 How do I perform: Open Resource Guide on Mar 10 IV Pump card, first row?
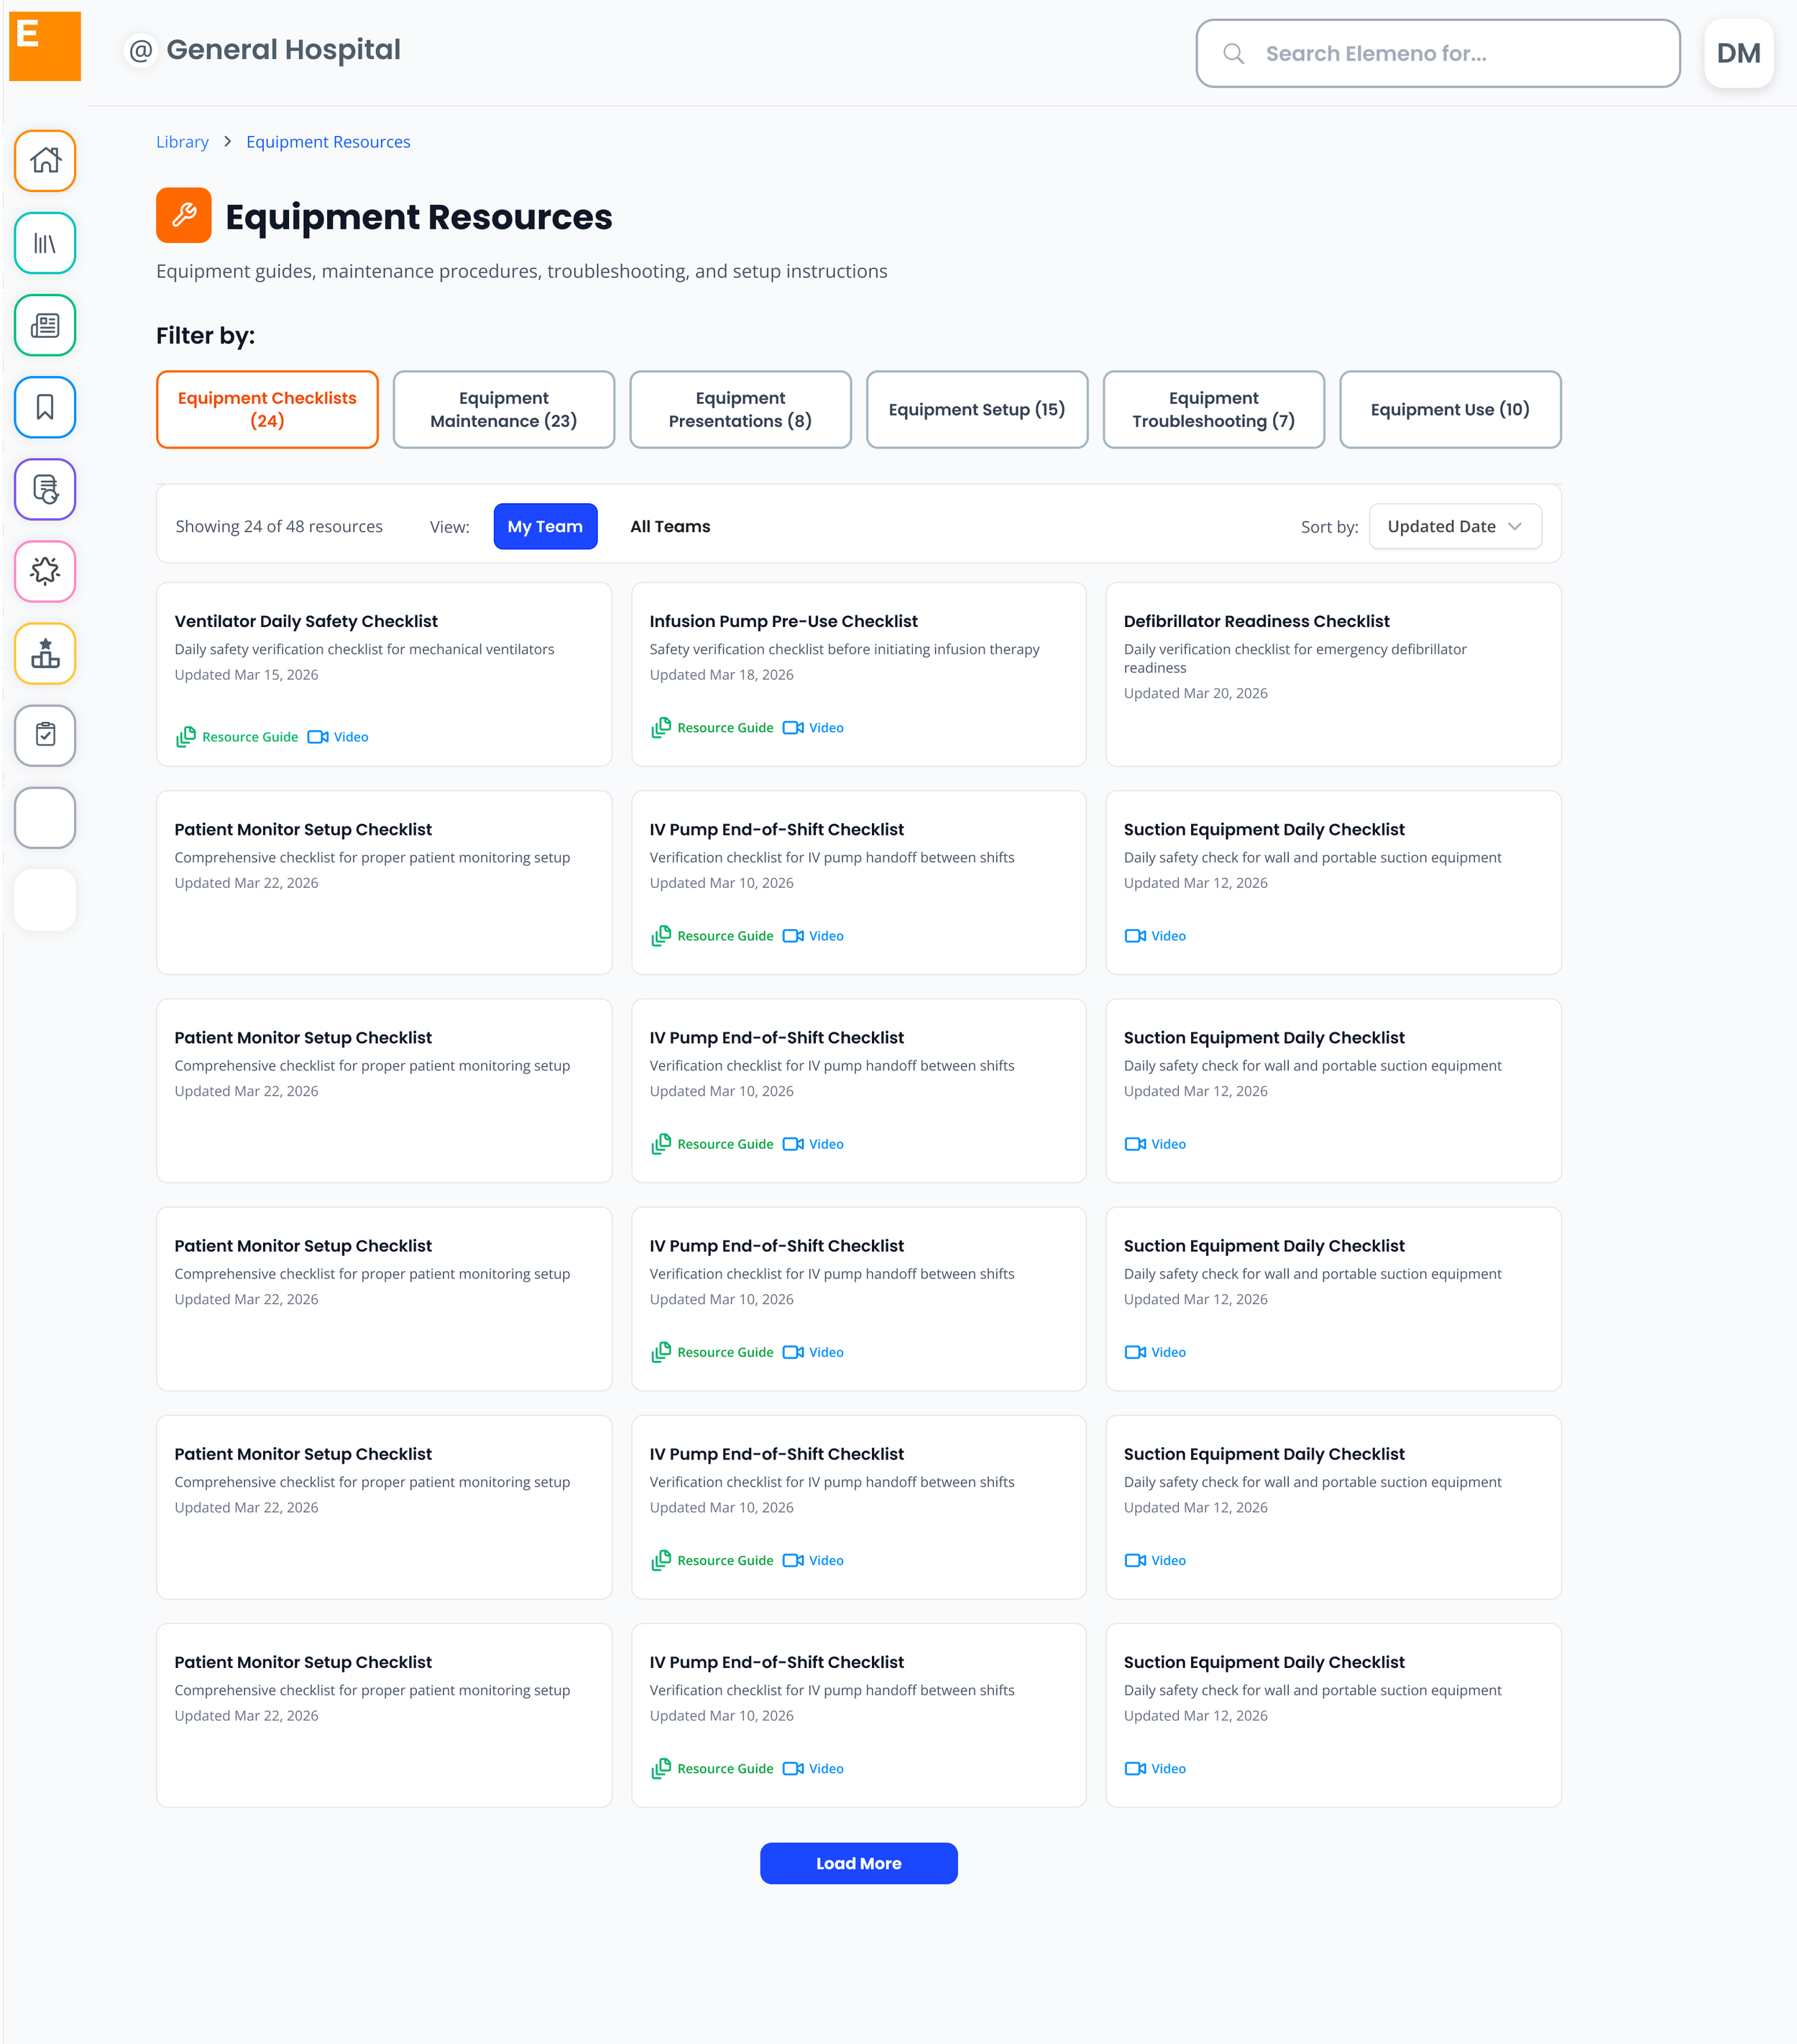712,936
